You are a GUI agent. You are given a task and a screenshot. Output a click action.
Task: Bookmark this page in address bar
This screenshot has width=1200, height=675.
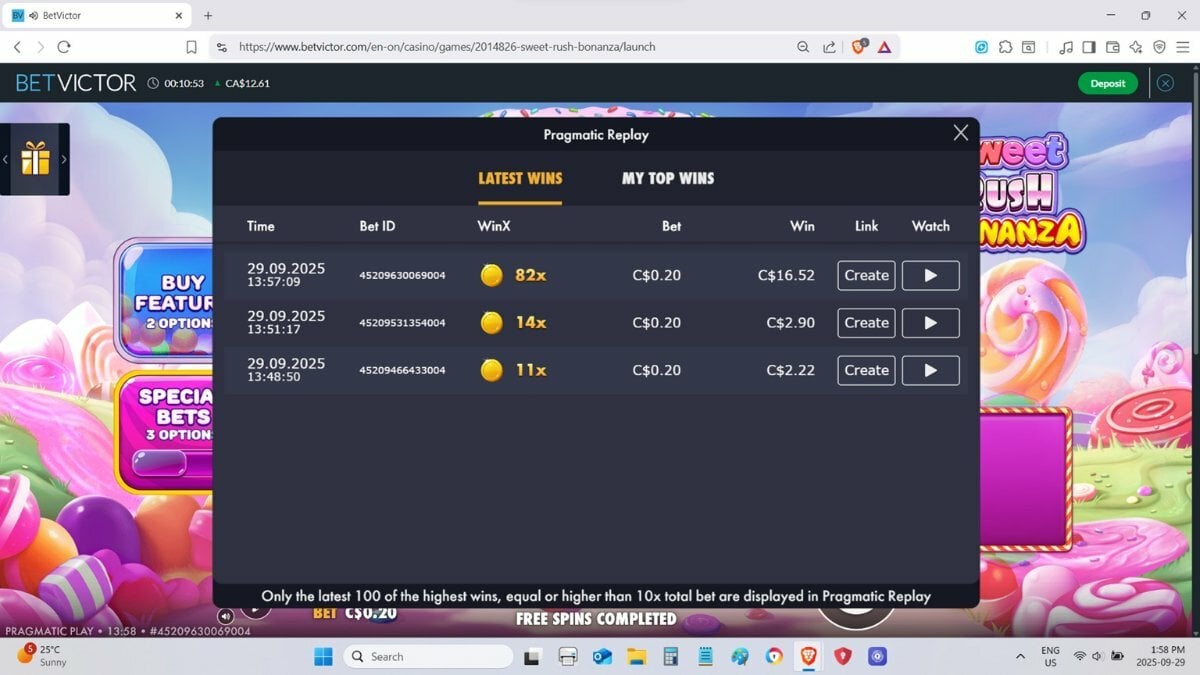coord(191,47)
